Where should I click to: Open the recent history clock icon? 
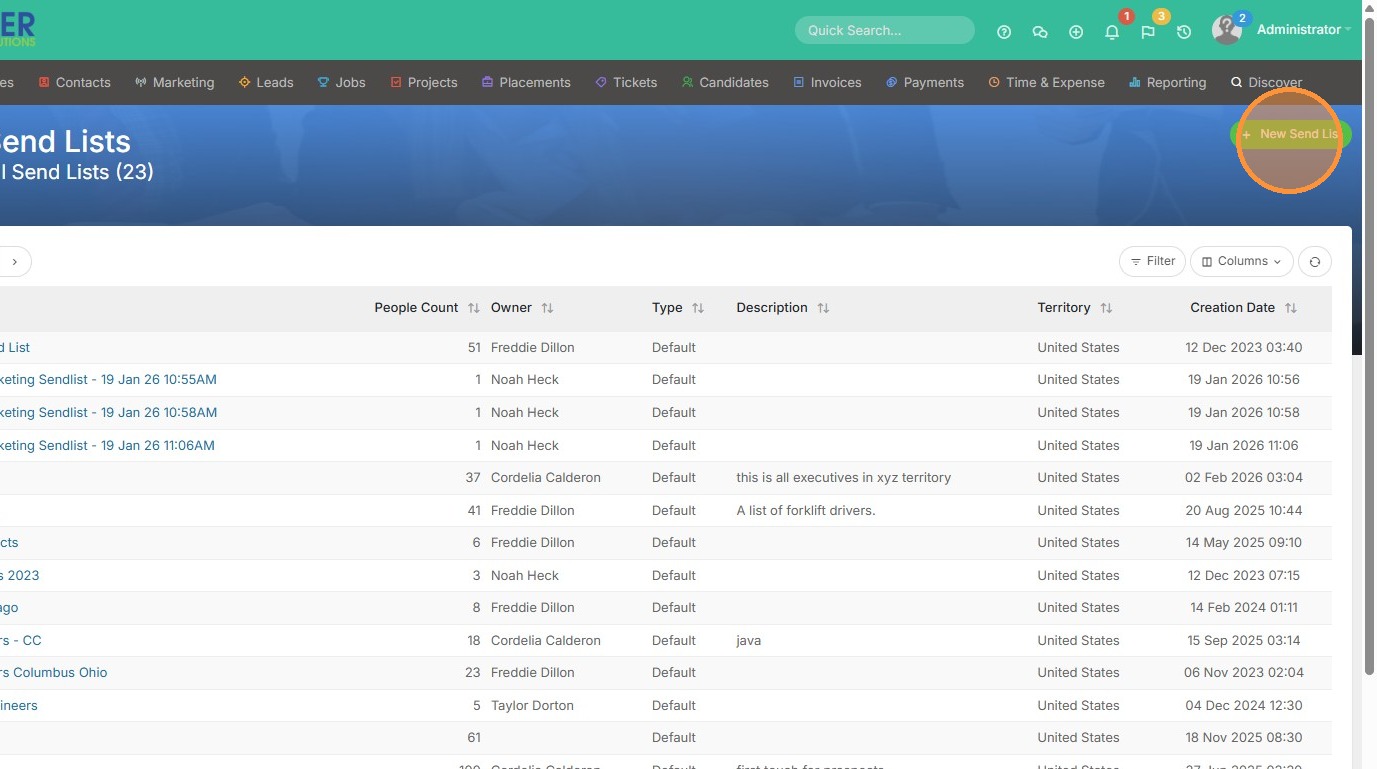coord(1184,32)
